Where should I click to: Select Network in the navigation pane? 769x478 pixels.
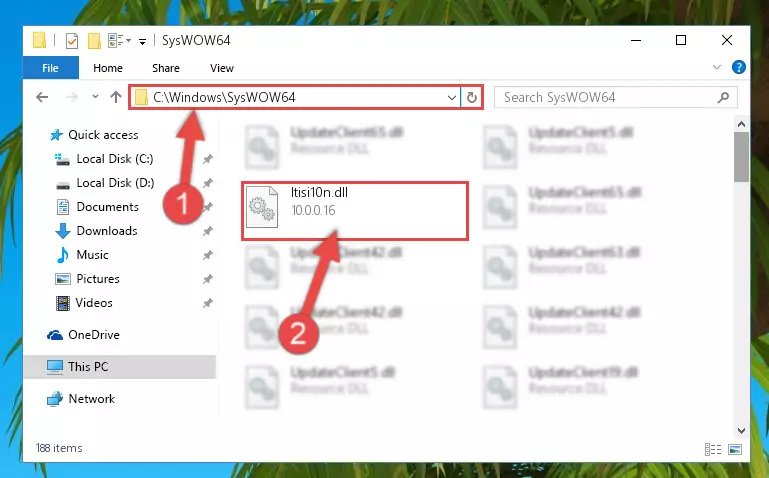tap(91, 399)
